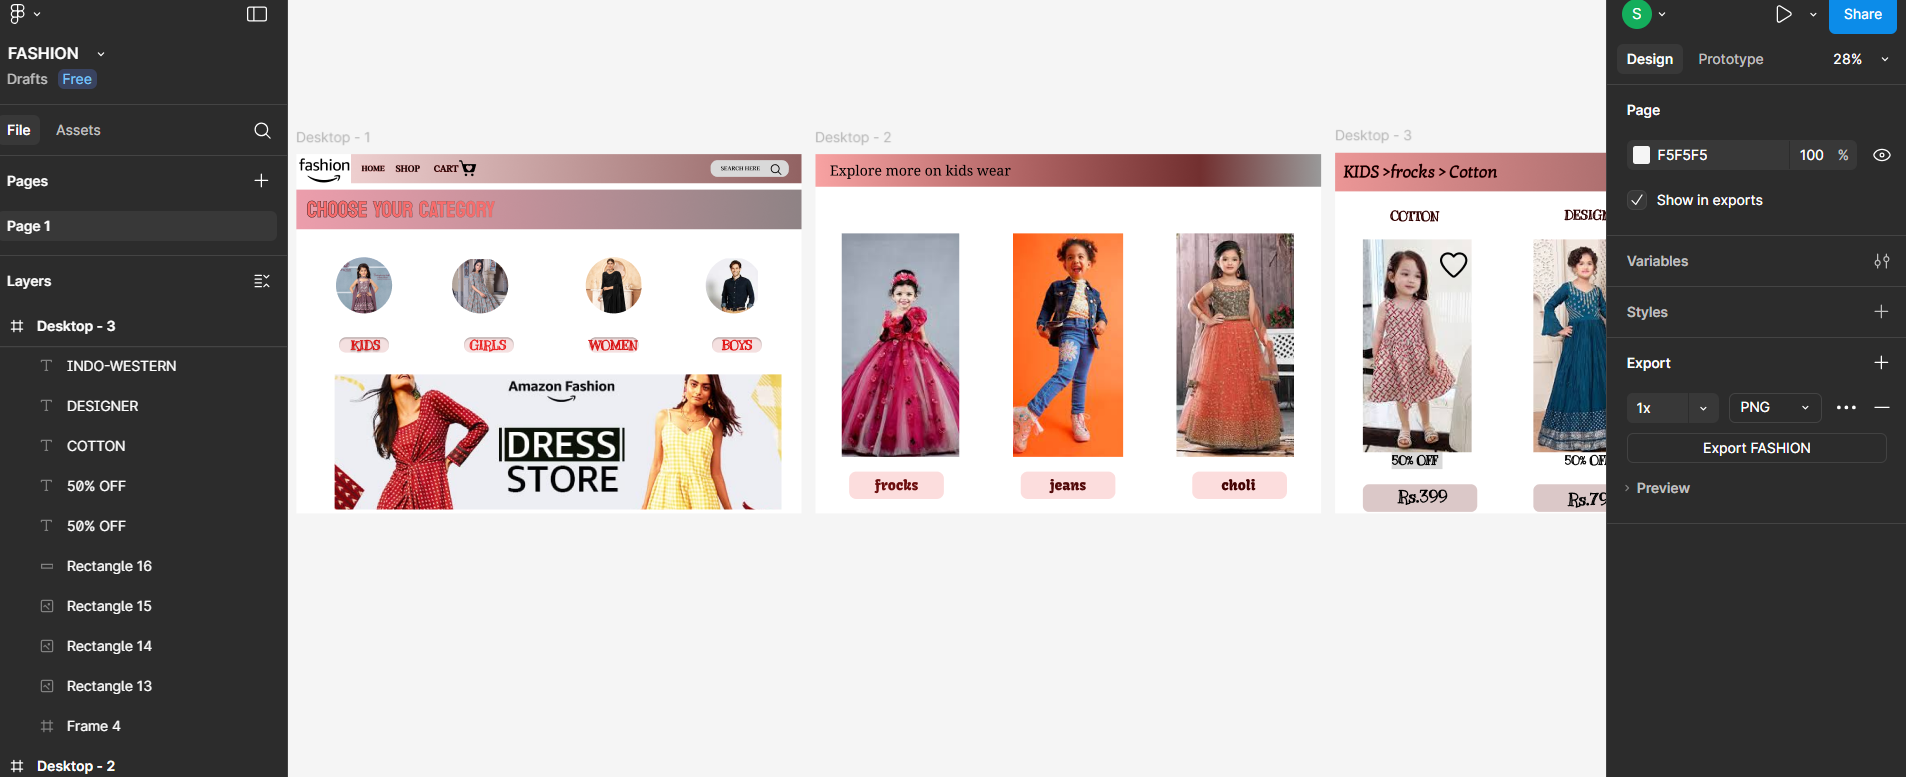Viewport: 1906px width, 777px height.
Task: Open FASHION file name dropdown
Action: coord(101,54)
